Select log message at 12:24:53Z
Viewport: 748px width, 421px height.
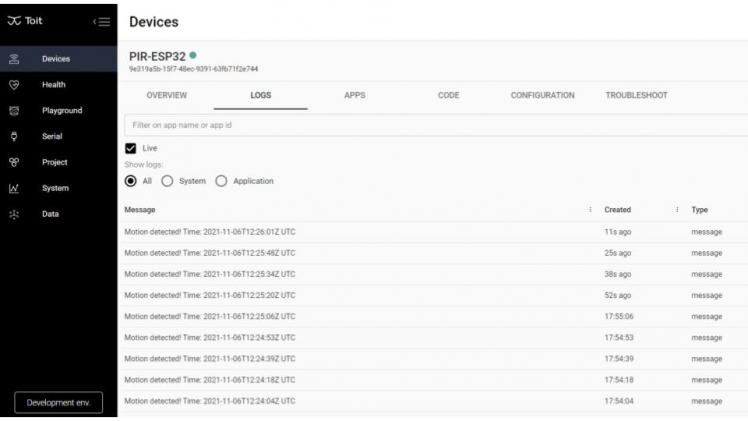[x=210, y=338]
